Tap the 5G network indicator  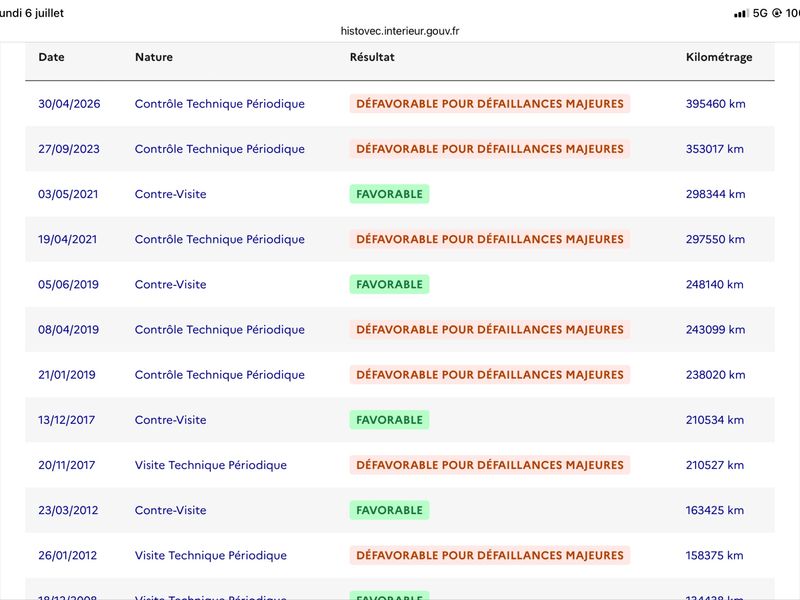pyautogui.click(x=760, y=13)
